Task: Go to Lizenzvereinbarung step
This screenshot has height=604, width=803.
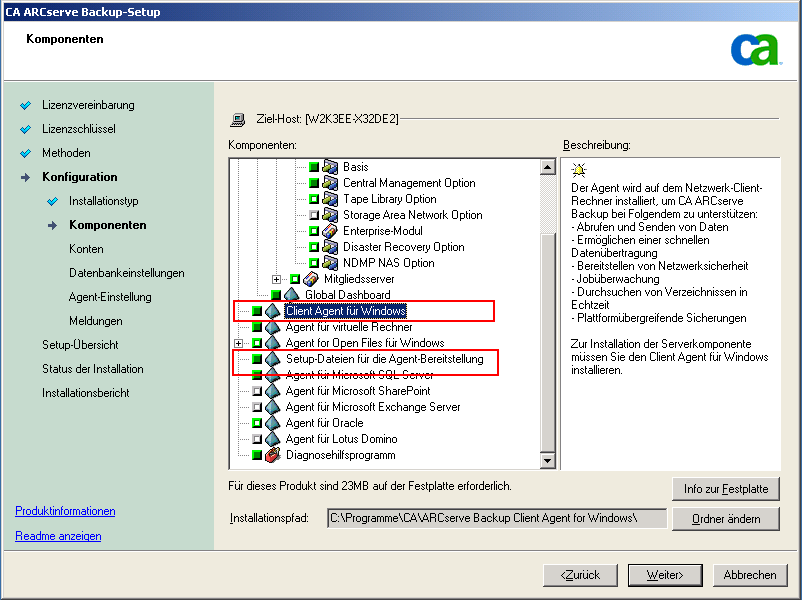Action: tap(88, 105)
